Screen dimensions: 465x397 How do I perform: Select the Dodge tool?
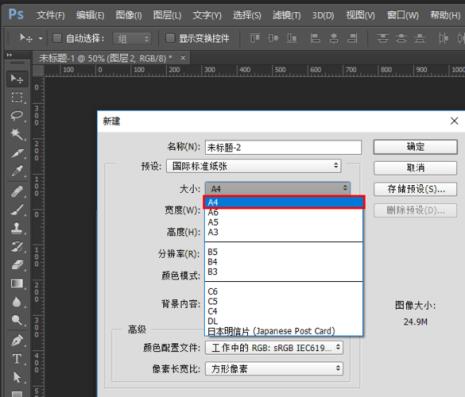[x=17, y=320]
